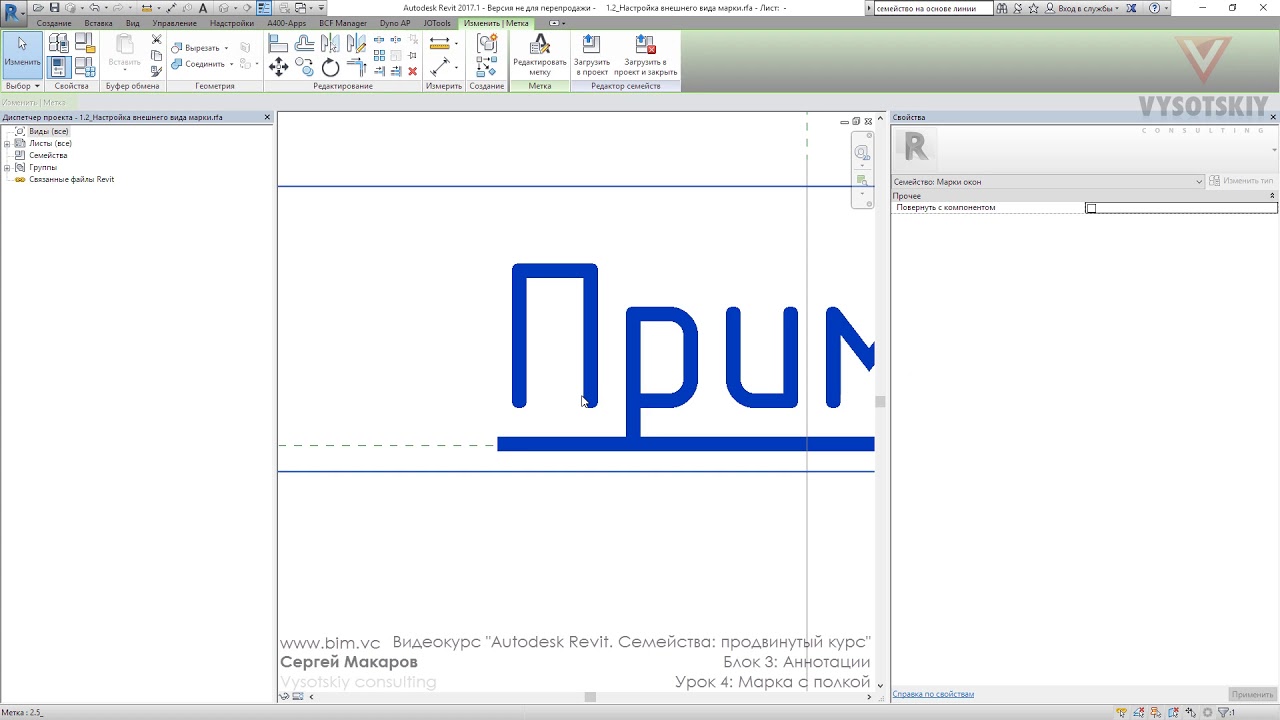Expand Листы (все) tree node
This screenshot has width=1280, height=720.
(7, 143)
